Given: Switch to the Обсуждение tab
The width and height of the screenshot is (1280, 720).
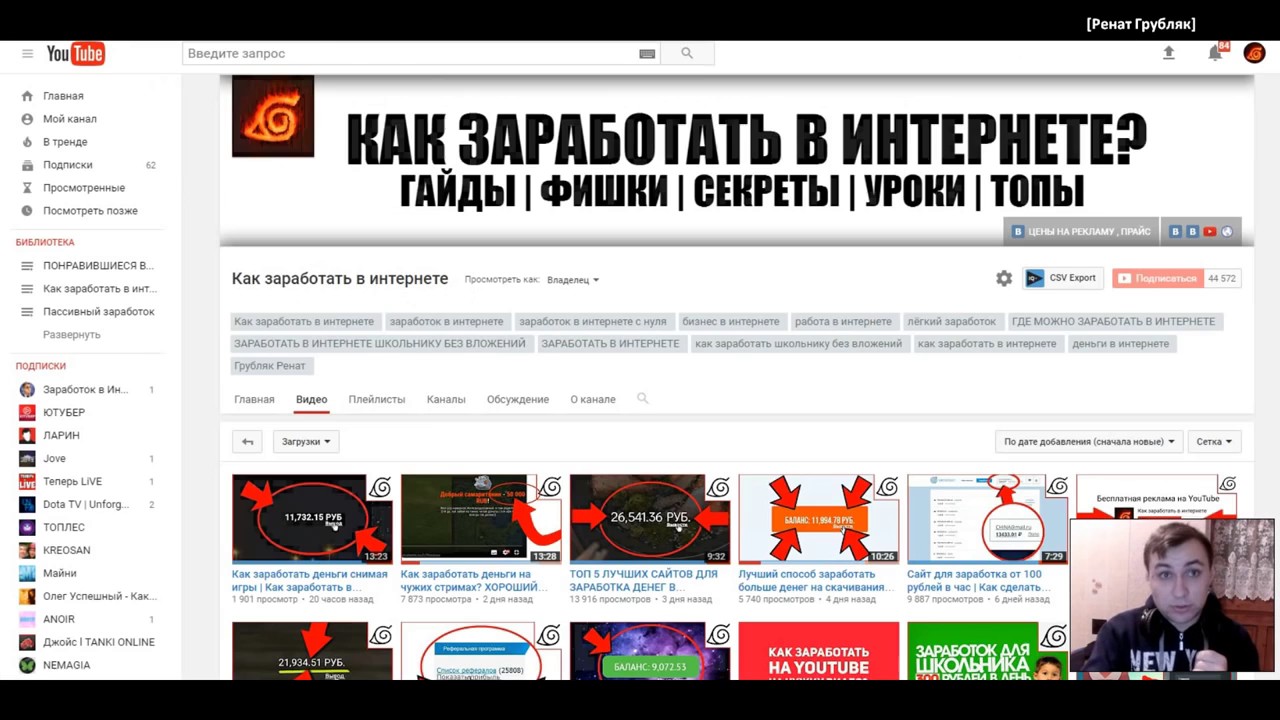Looking at the screenshot, I should coord(518,399).
